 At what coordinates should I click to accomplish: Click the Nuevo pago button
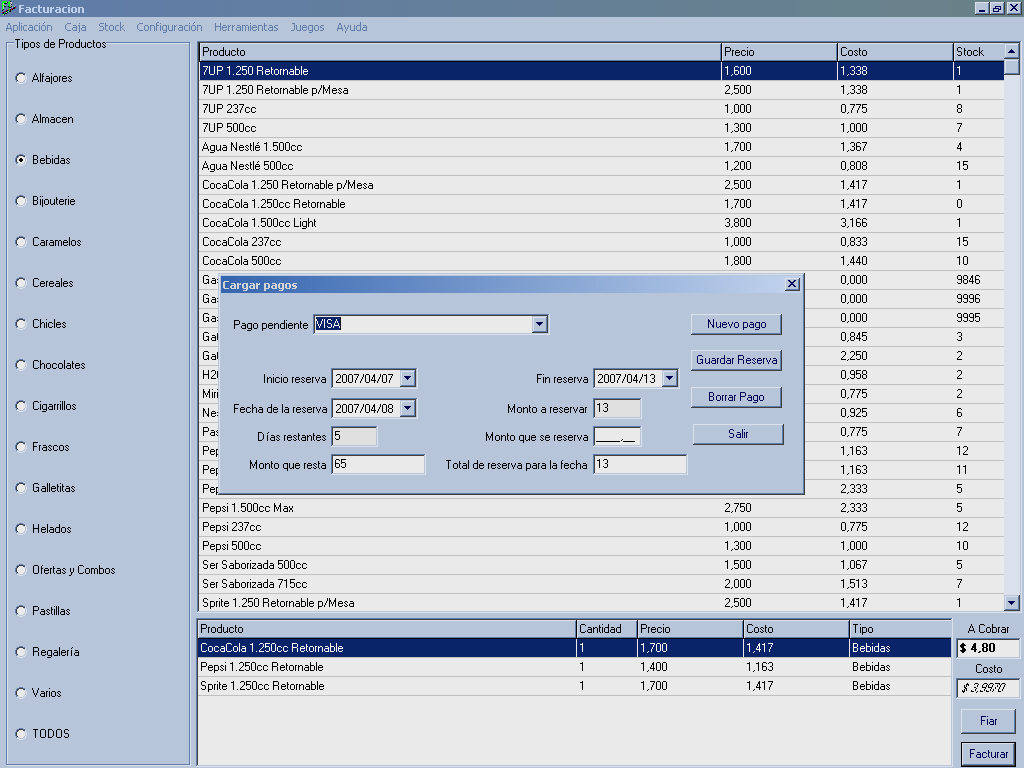736,324
